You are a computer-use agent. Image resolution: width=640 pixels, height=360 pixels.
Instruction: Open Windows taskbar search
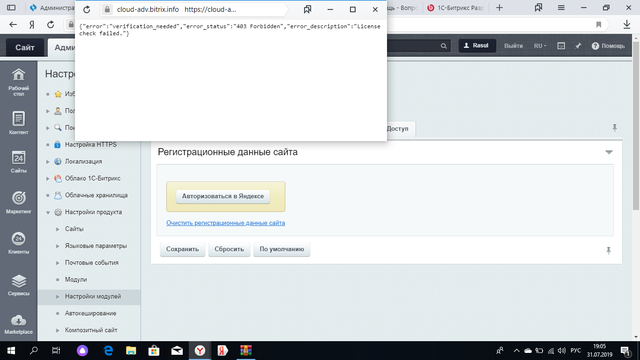34,351
